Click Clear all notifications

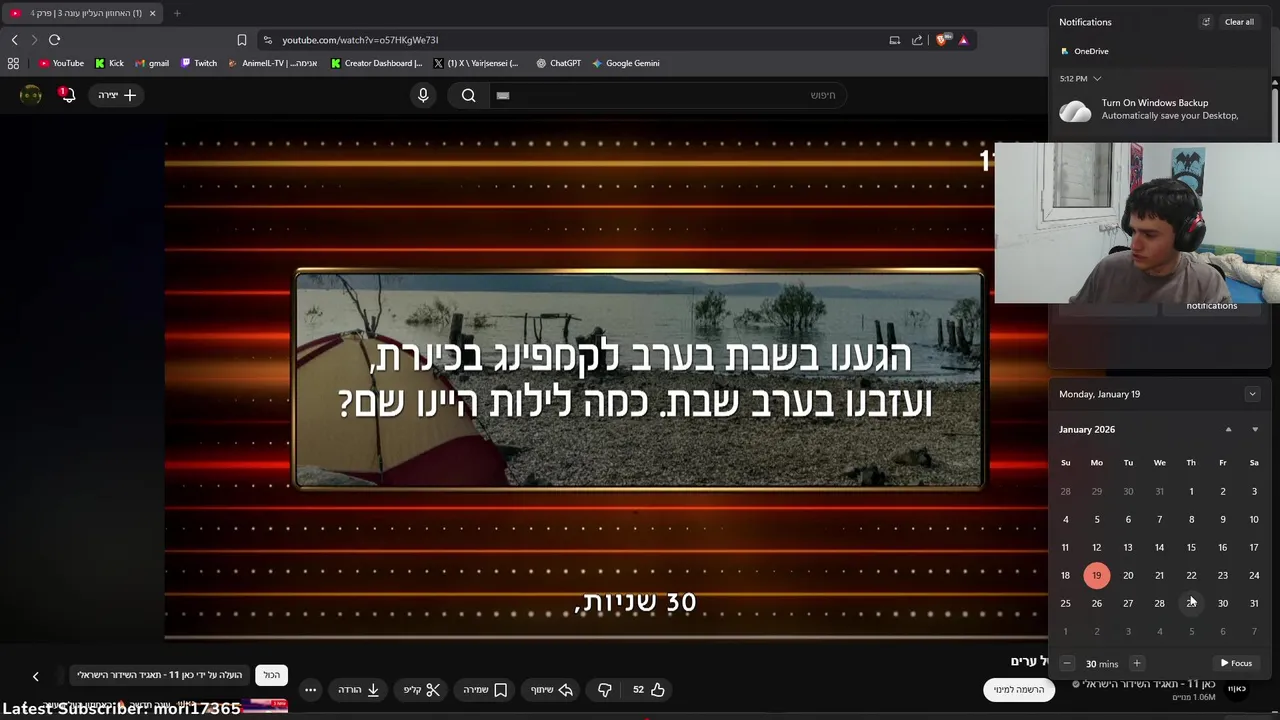click(x=1239, y=22)
